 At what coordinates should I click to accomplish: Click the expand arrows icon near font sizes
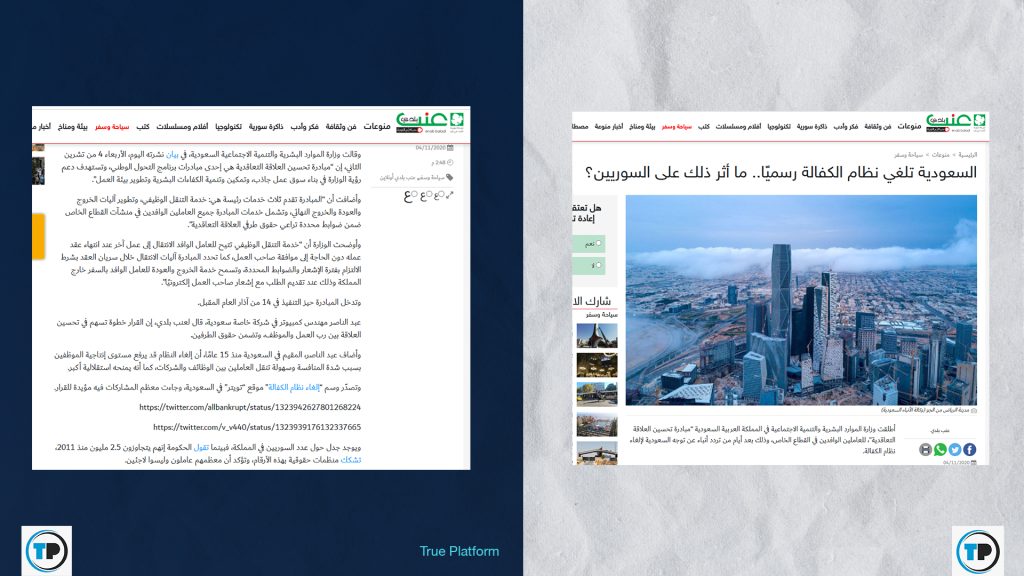click(x=449, y=195)
